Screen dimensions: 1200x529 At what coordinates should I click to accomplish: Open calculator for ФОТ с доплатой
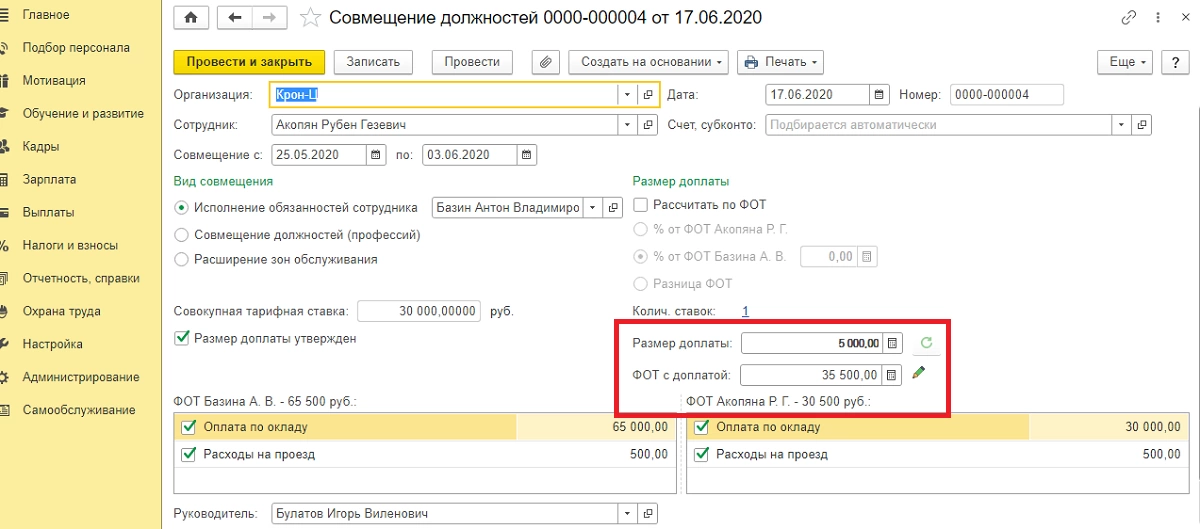point(894,374)
